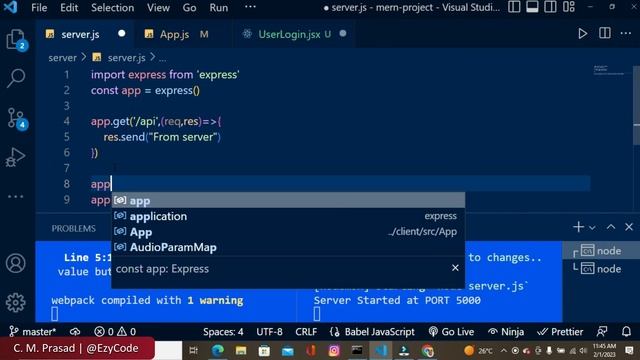Select the second node terminal
The height and width of the screenshot is (360, 640).
(601, 269)
